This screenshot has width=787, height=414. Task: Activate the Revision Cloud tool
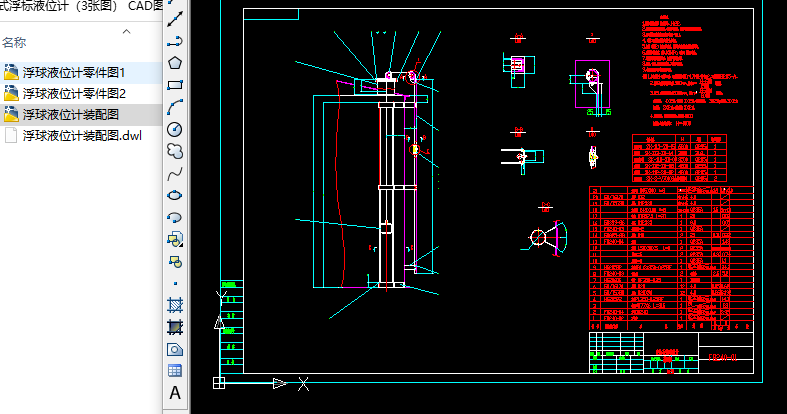pyautogui.click(x=175, y=150)
